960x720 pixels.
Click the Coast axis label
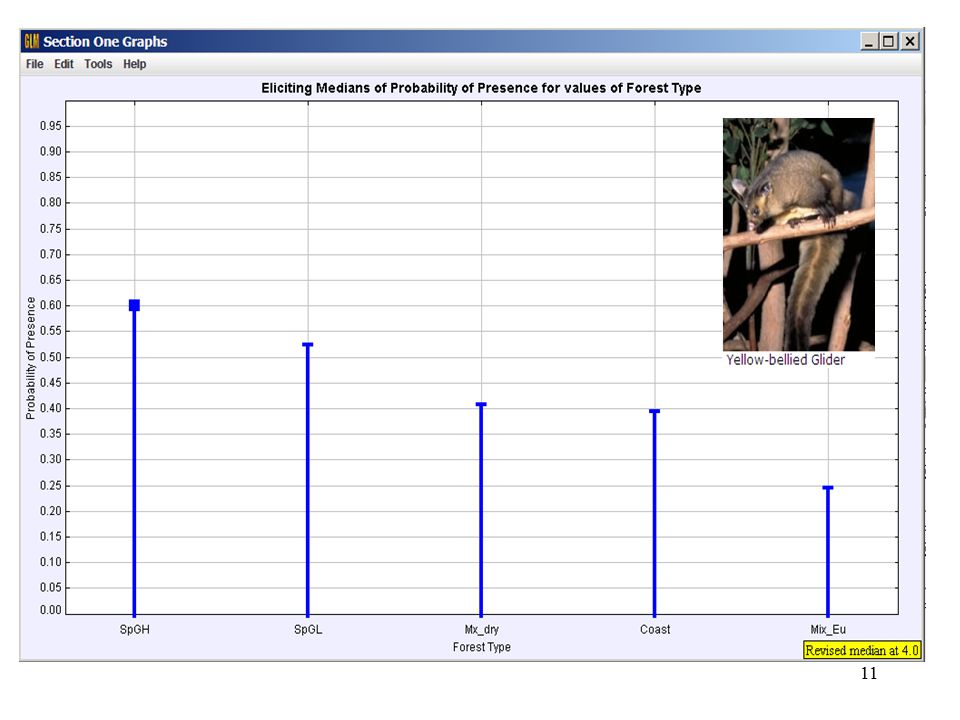[655, 629]
